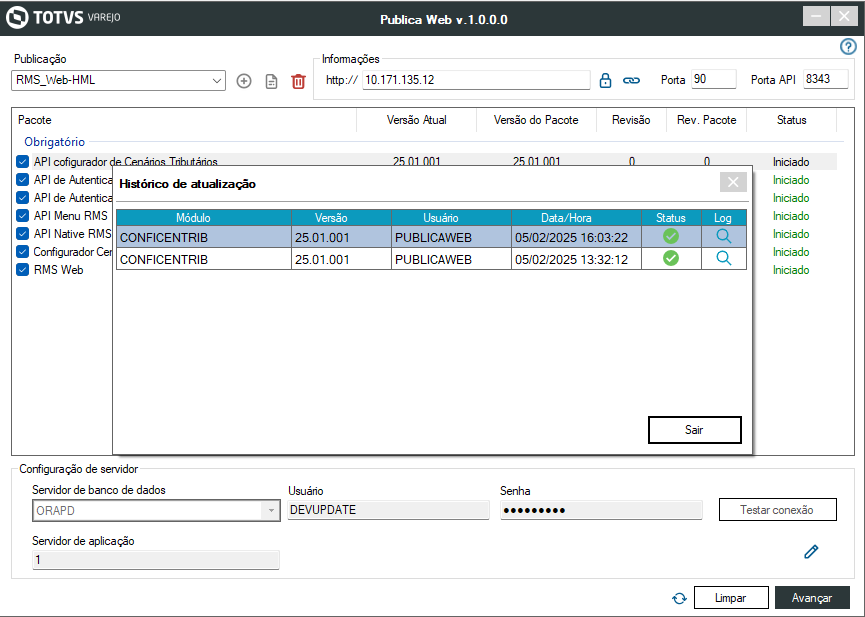Uncheck RMS Web package checkbox
Viewport: 865px width, 617px height.
(23, 270)
